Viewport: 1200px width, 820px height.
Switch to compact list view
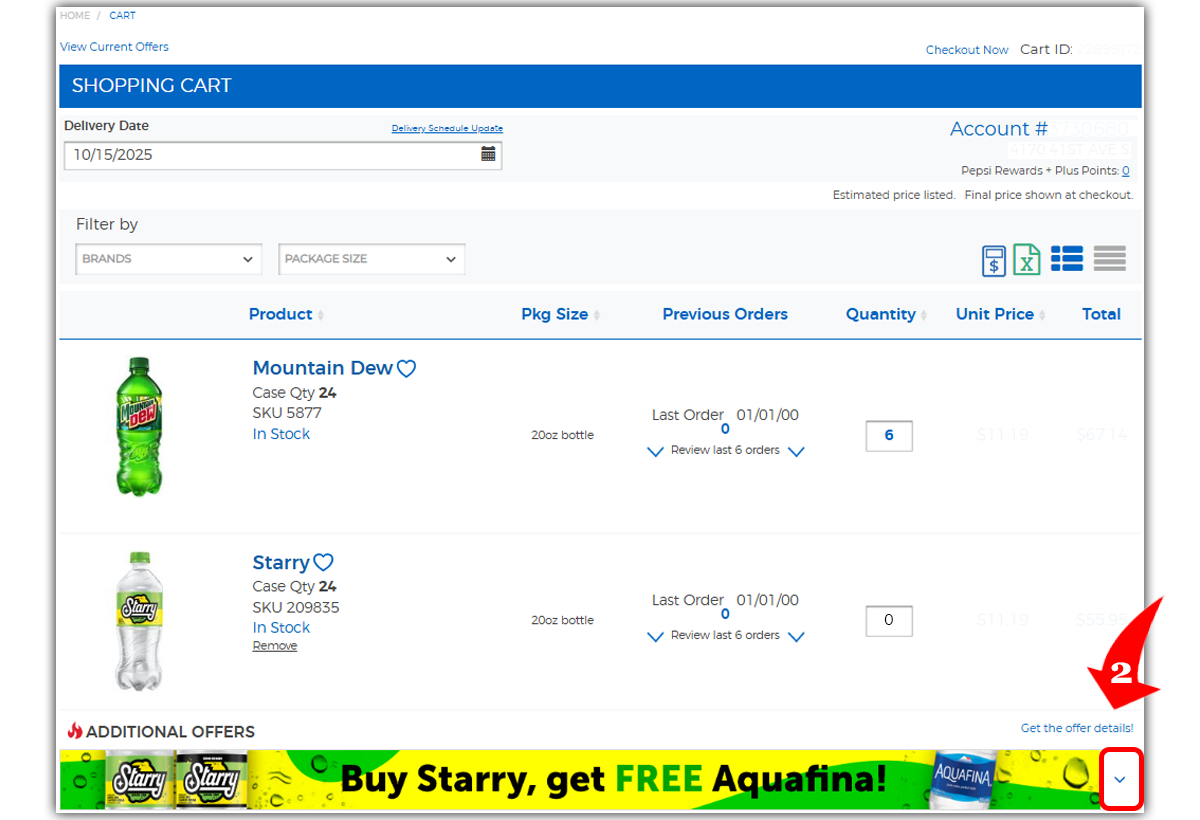pyautogui.click(x=1110, y=259)
